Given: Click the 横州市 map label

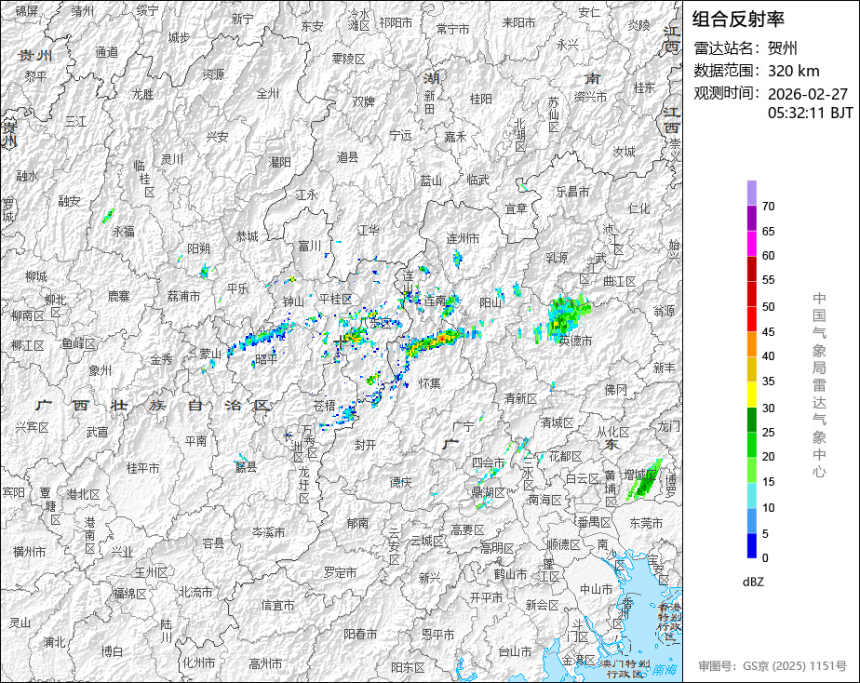Looking at the screenshot, I should pyautogui.click(x=29, y=551).
